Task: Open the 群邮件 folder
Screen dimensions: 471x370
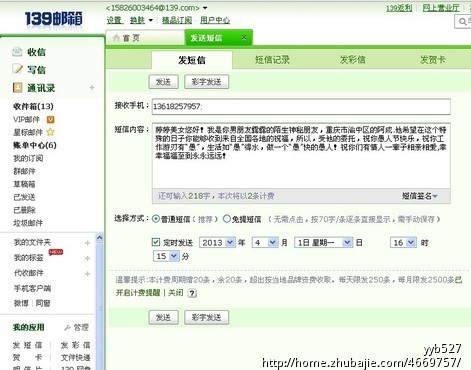Action: tap(24, 171)
